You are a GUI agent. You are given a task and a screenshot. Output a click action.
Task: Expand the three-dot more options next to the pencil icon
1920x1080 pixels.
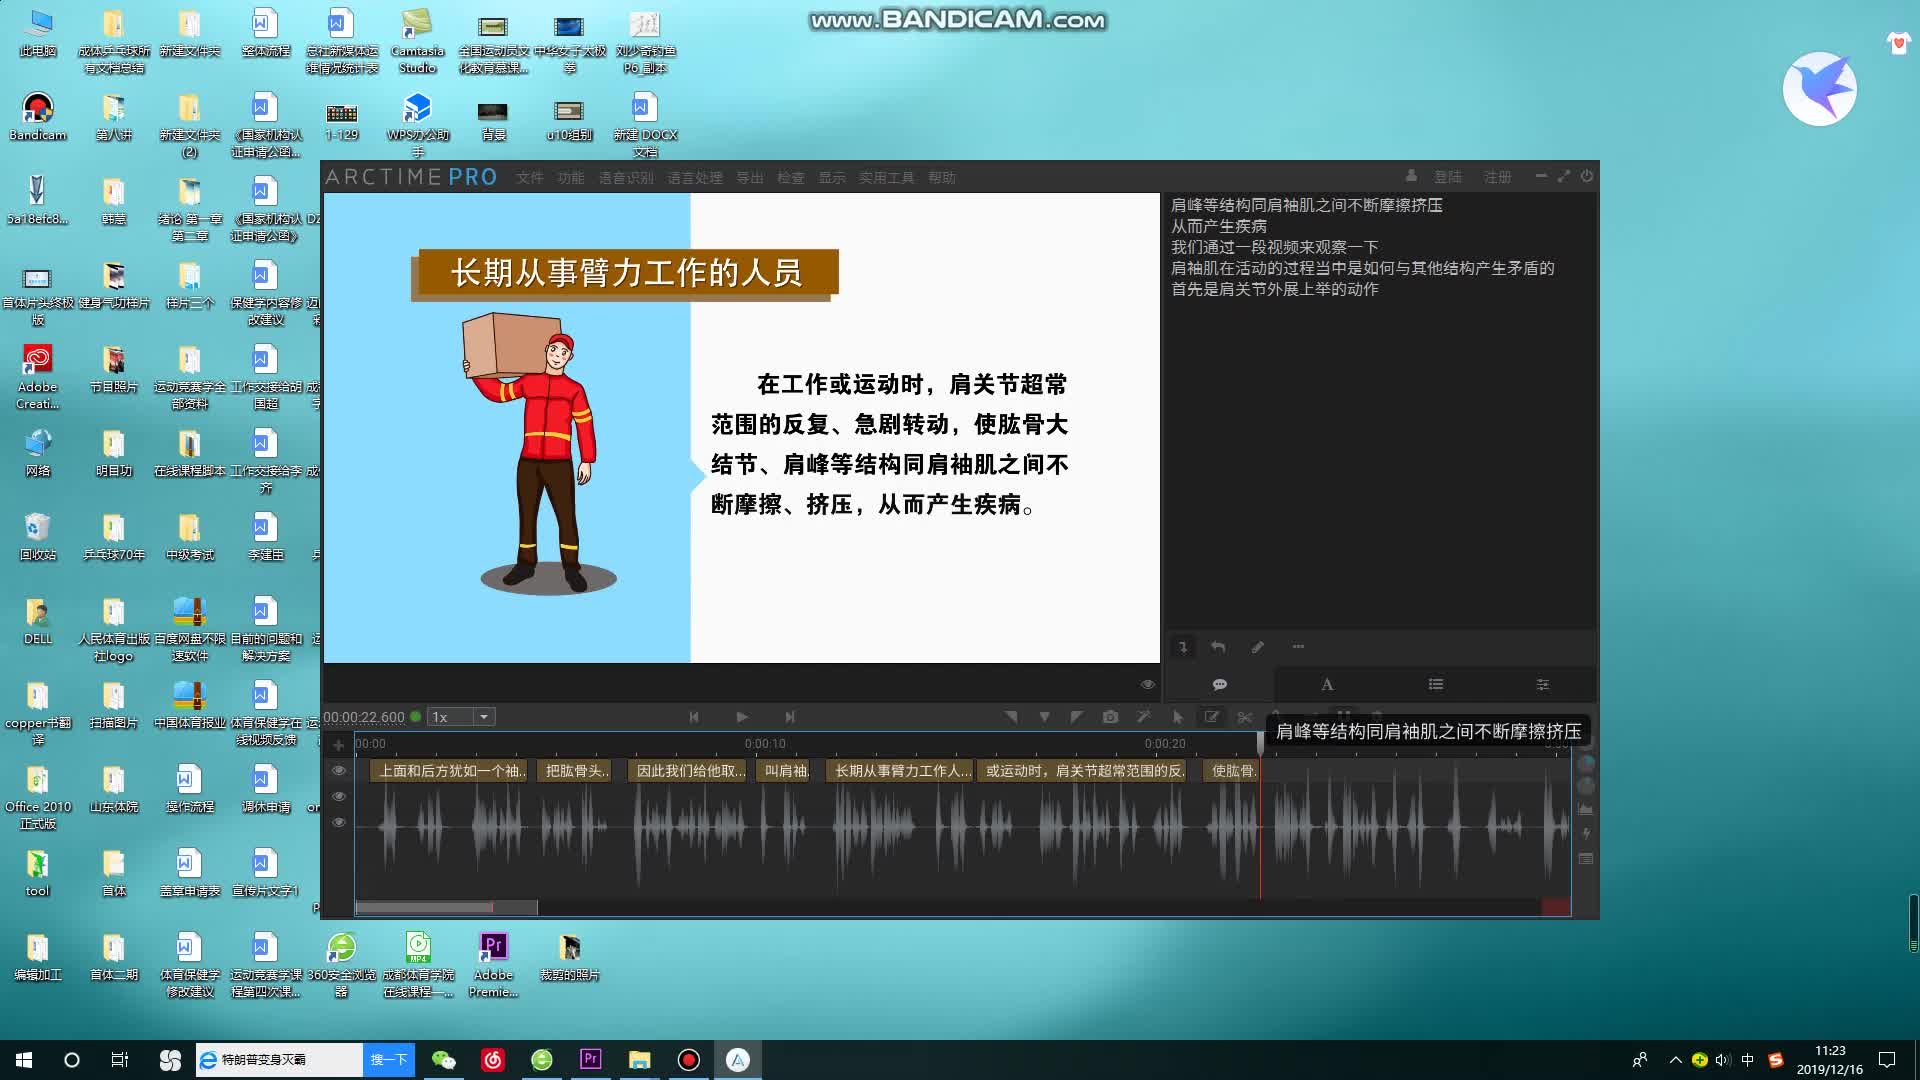1298,648
